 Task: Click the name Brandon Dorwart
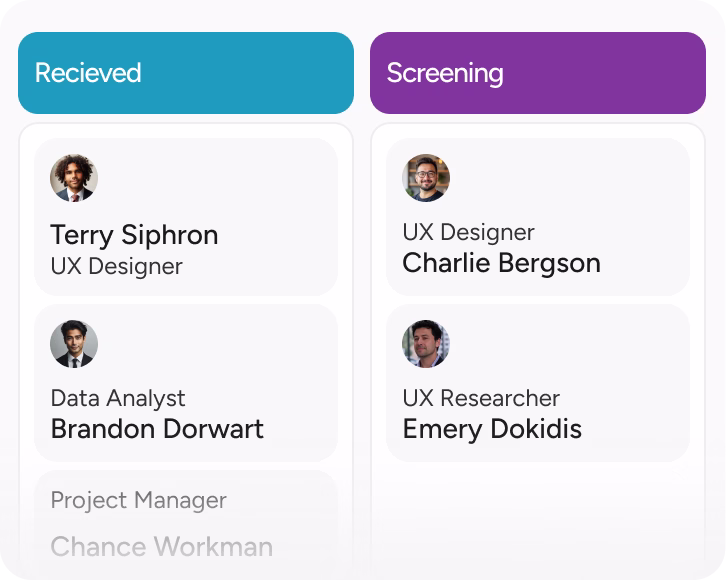coord(157,429)
